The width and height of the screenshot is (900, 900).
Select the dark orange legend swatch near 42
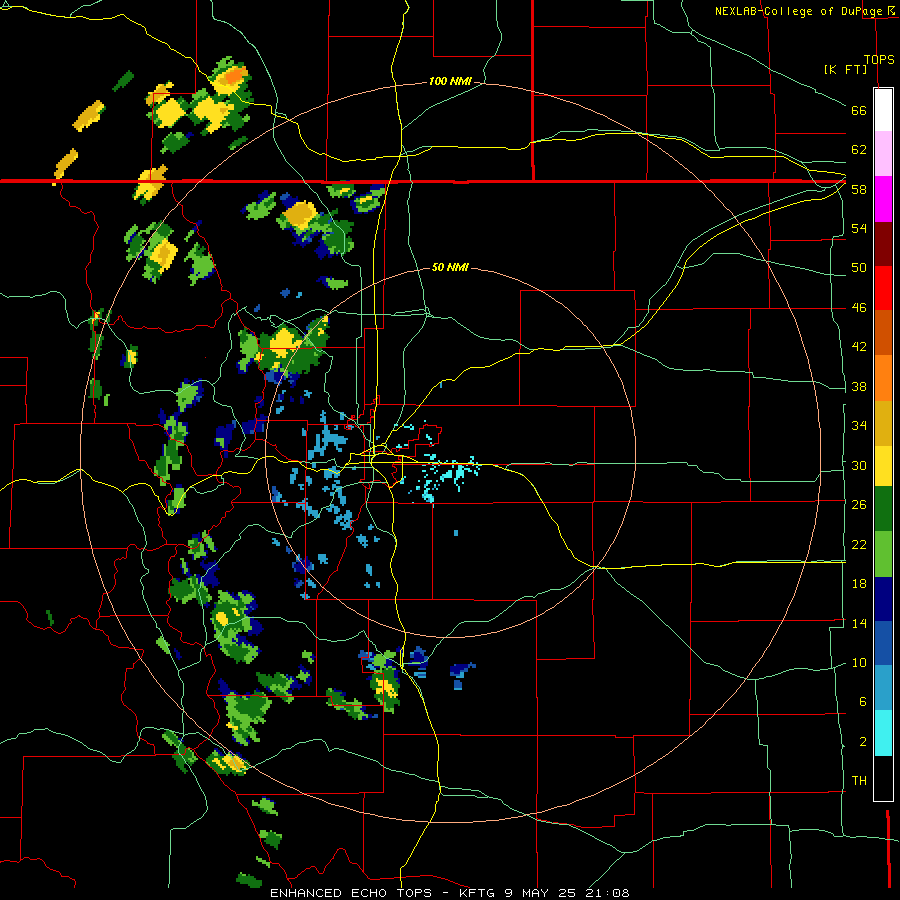click(883, 333)
